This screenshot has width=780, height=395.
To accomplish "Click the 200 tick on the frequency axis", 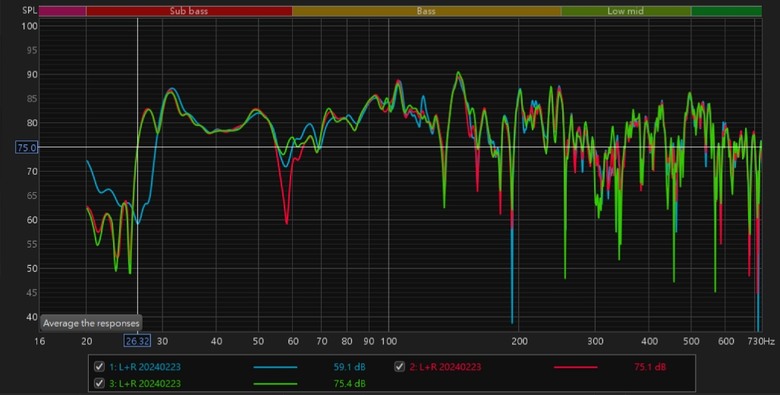I will click(x=519, y=341).
